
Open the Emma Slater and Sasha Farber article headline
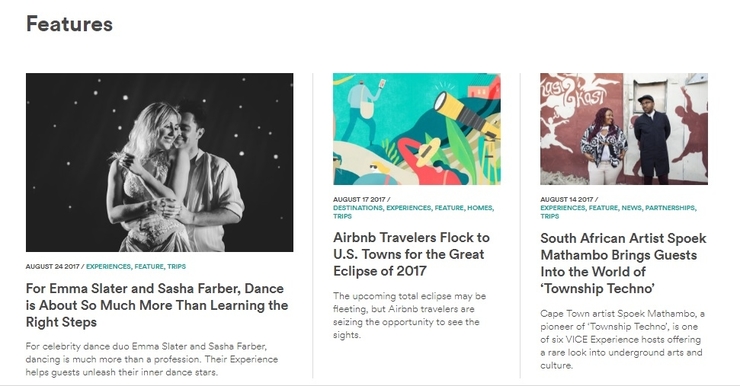(157, 305)
